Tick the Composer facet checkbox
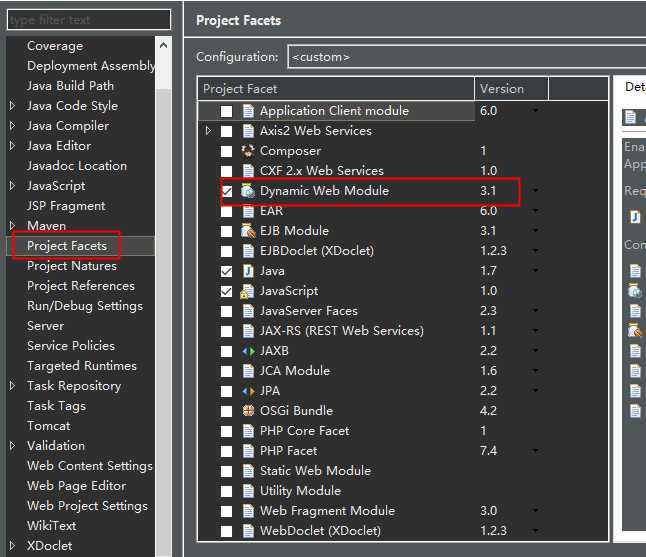Screen dimensions: 646x557 226,151
